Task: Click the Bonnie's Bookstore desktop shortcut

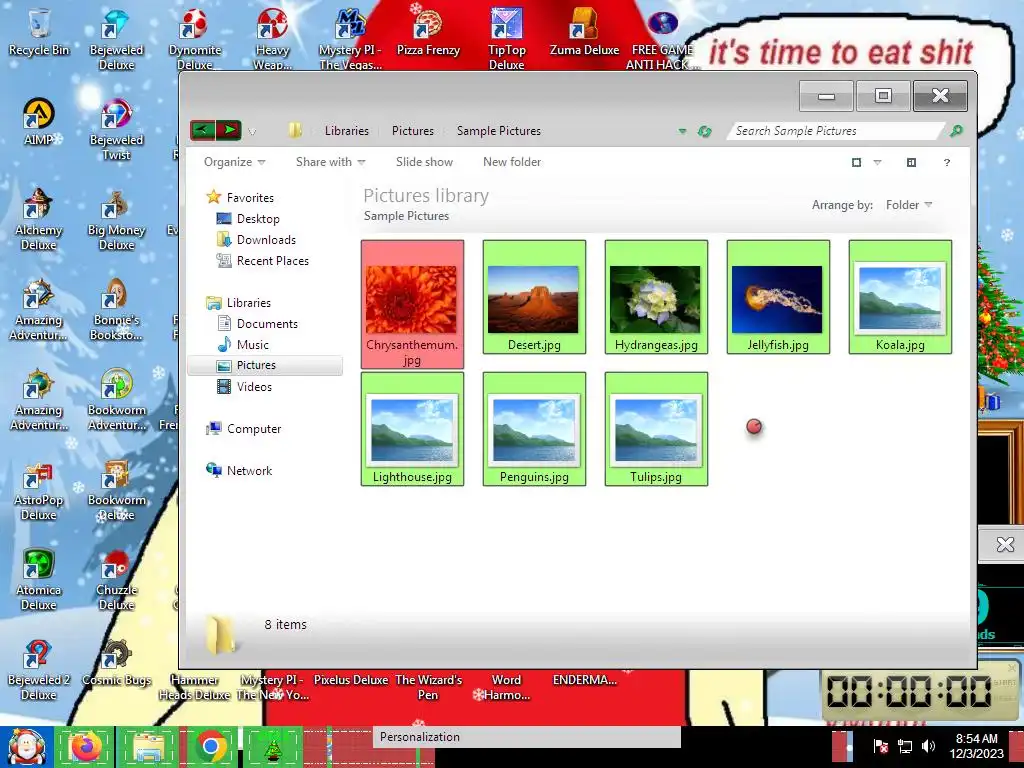Action: 116,310
